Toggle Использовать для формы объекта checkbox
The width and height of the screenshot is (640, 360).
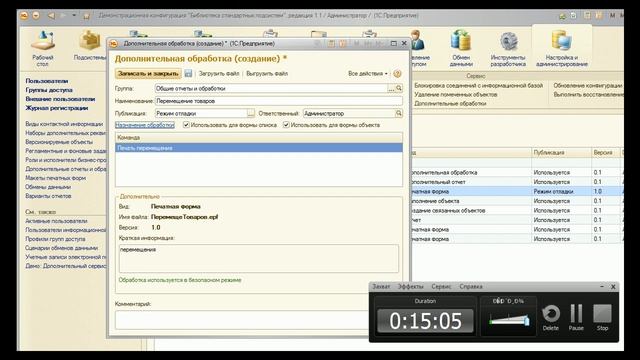[286, 125]
